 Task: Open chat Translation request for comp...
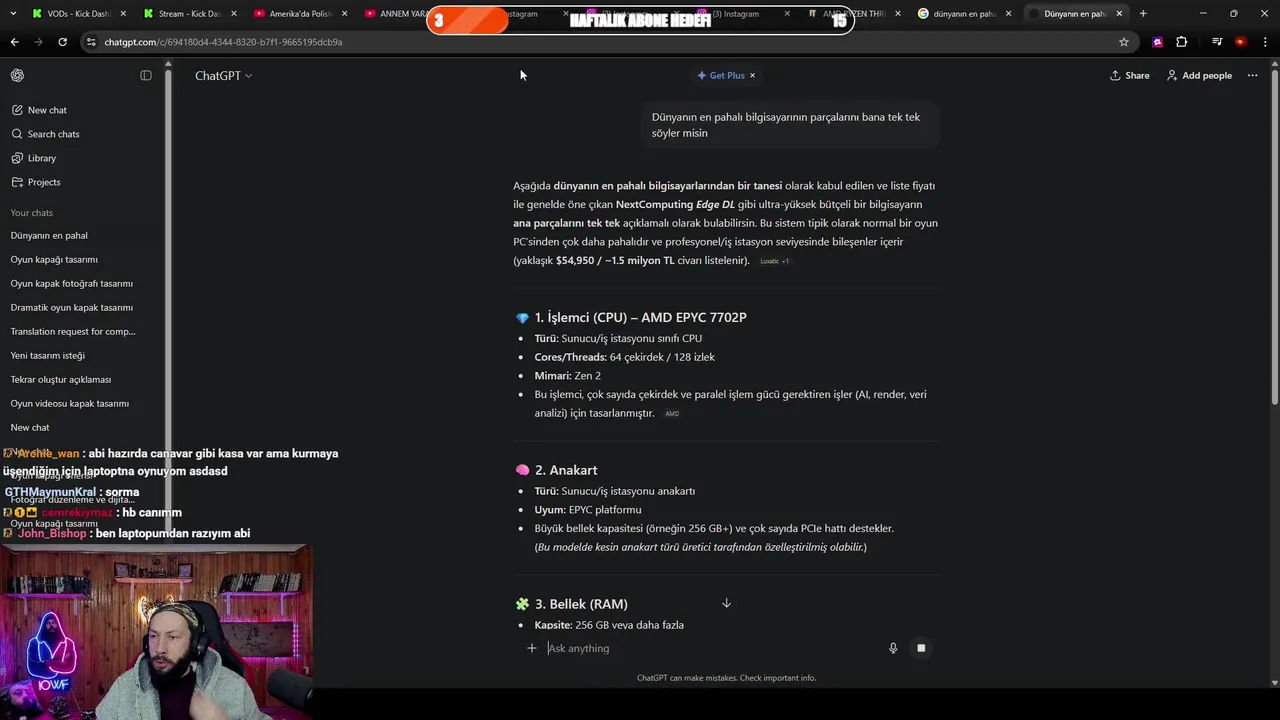[73, 332]
